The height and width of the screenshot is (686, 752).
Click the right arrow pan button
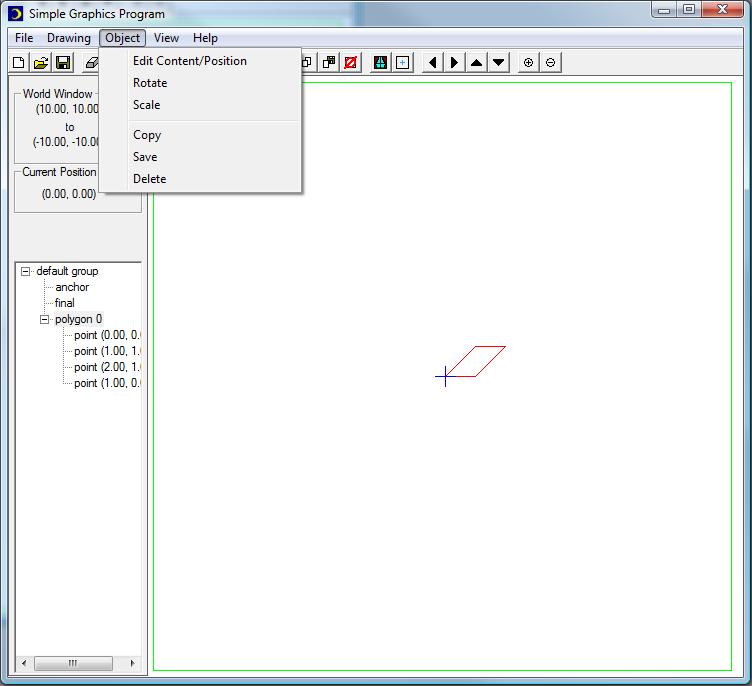454,62
